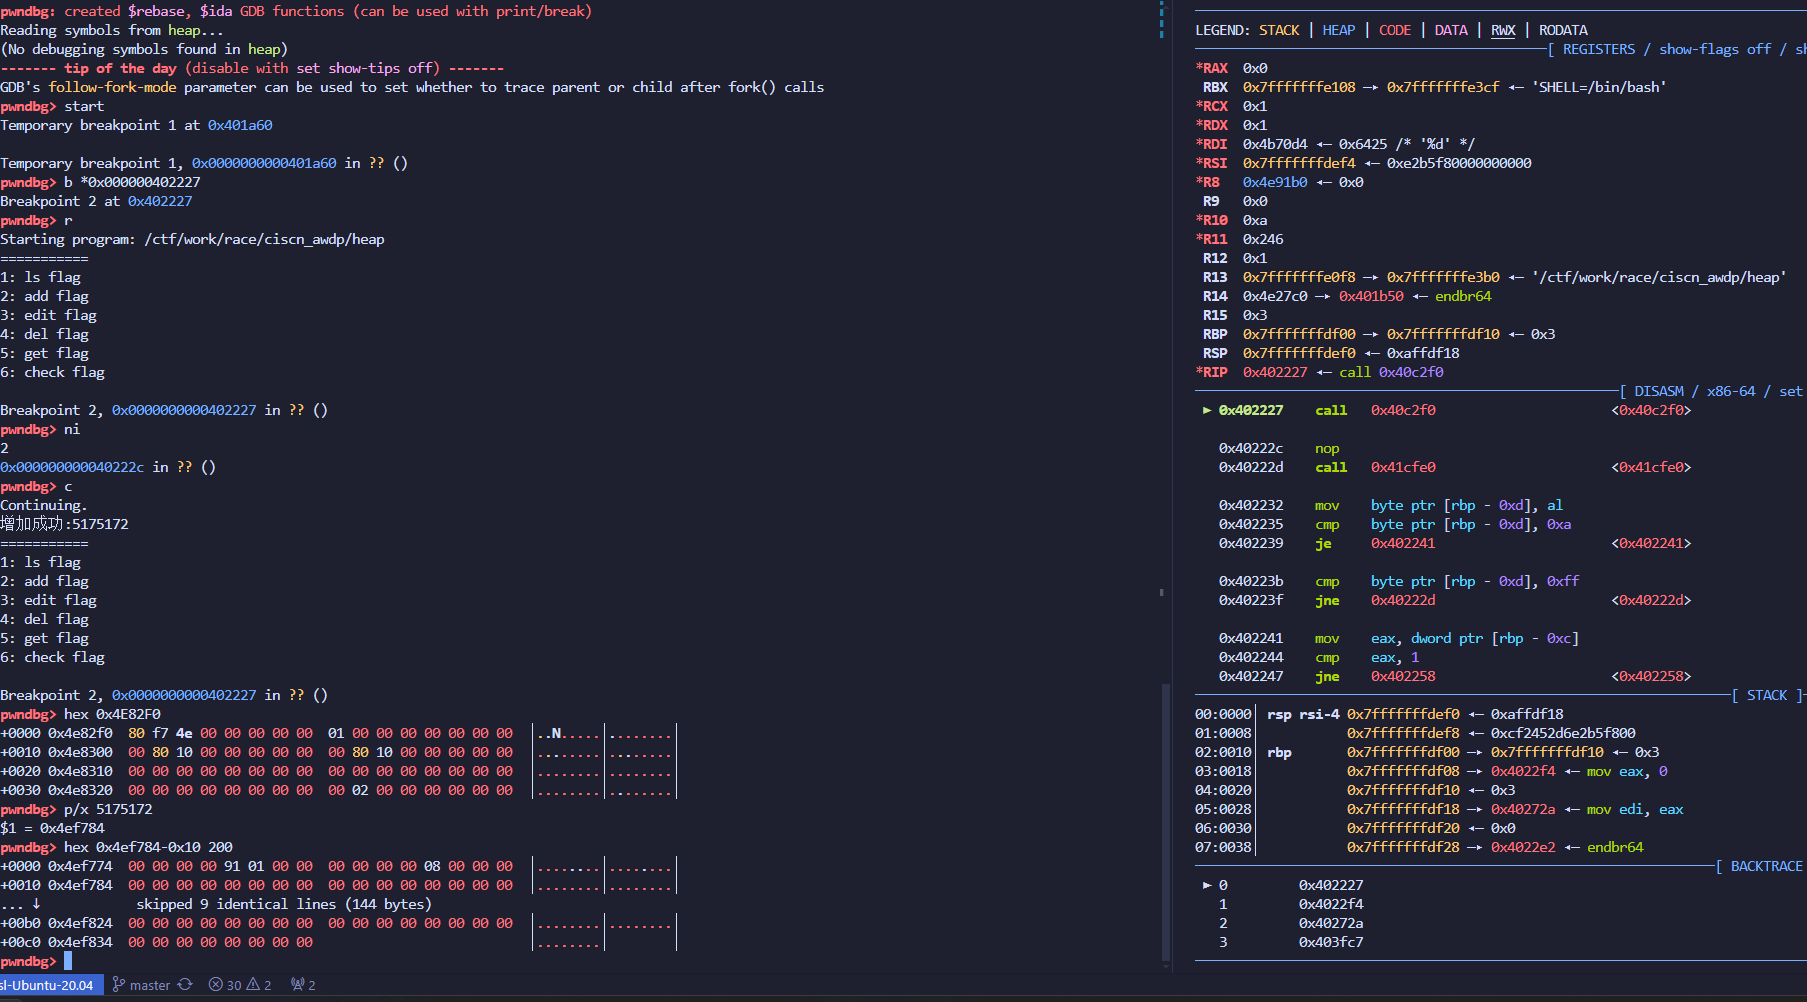The image size is (1807, 1002).
Task: Click the follow-fork-mode parameter text
Action: [x=112, y=87]
